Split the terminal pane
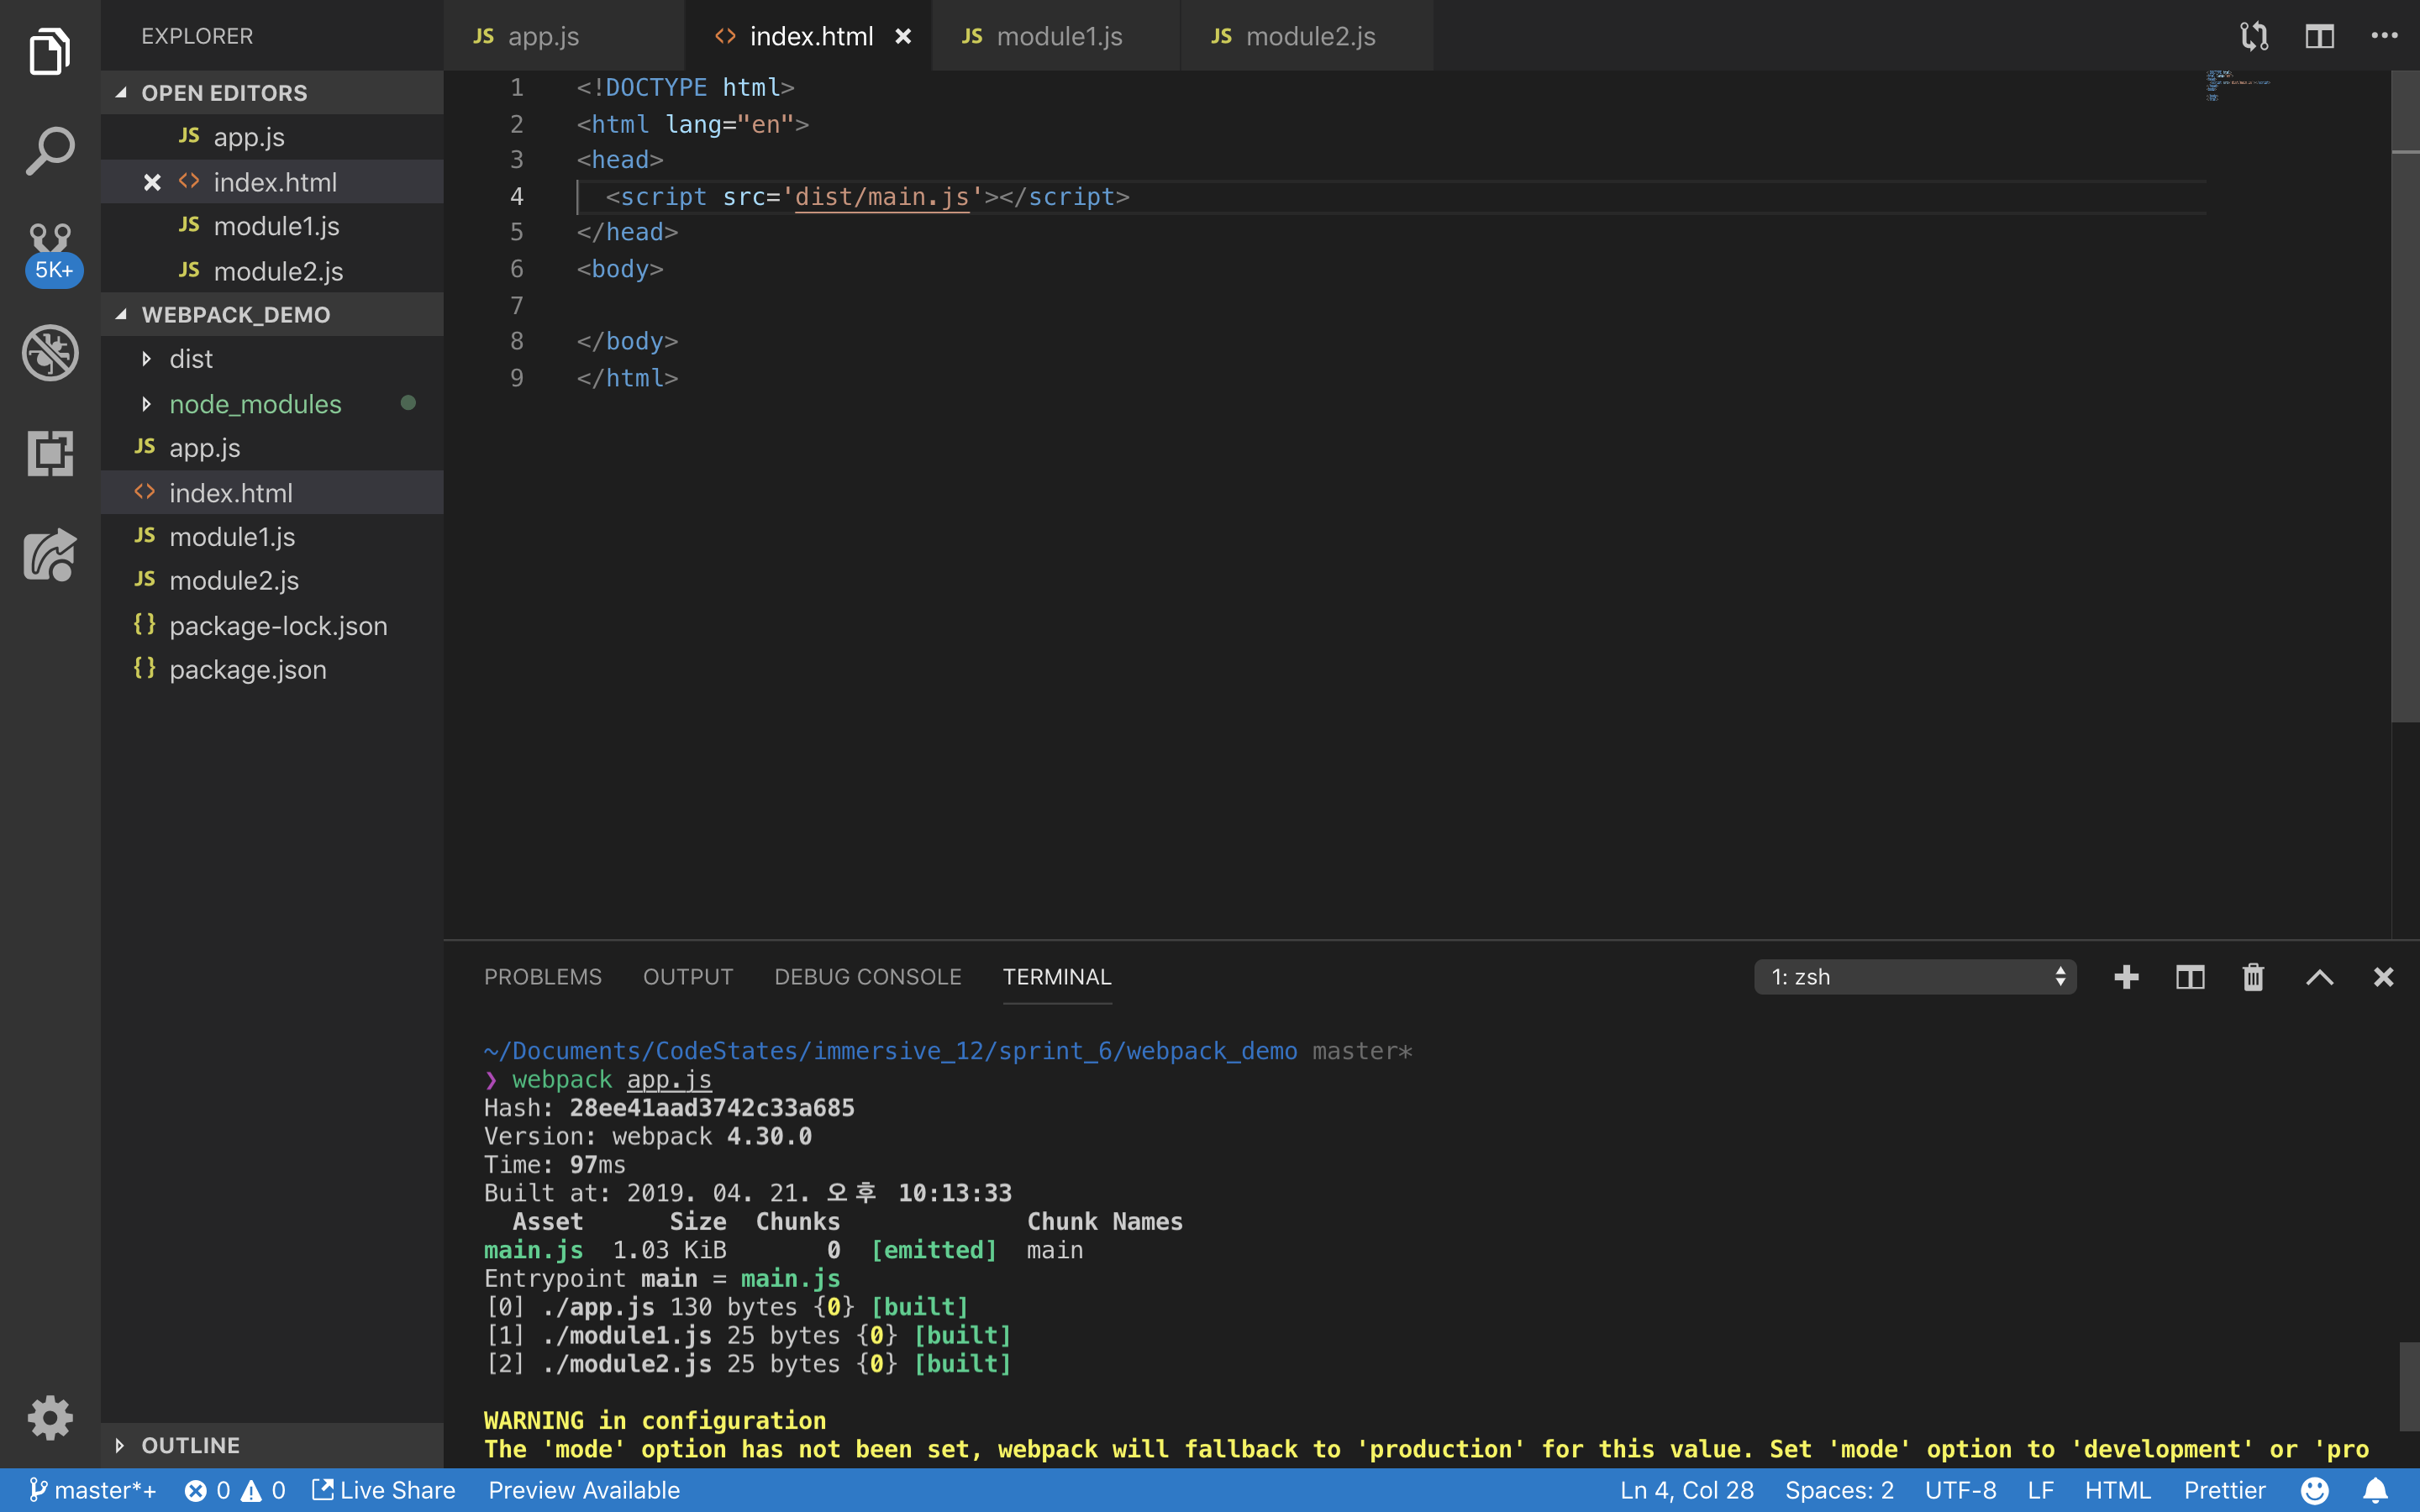2420x1512 pixels. (2190, 977)
